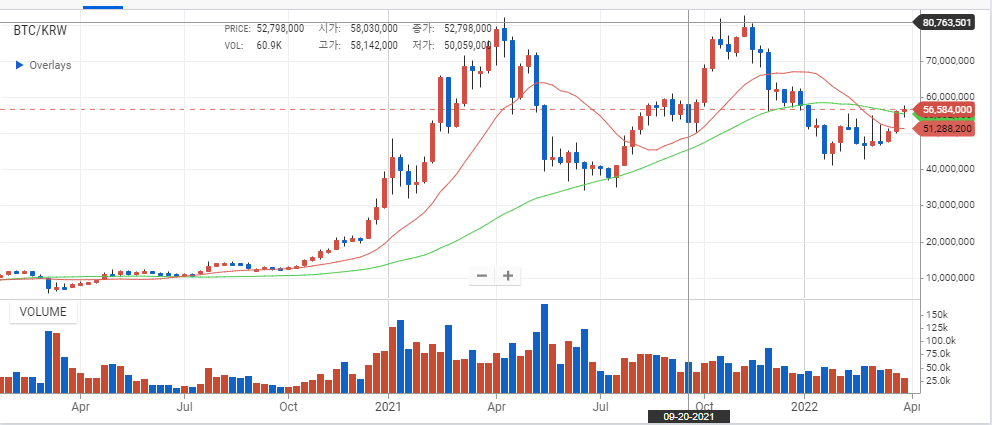992x425 pixels.
Task: Click the 시가 value 58,030,000
Action: 373,28
